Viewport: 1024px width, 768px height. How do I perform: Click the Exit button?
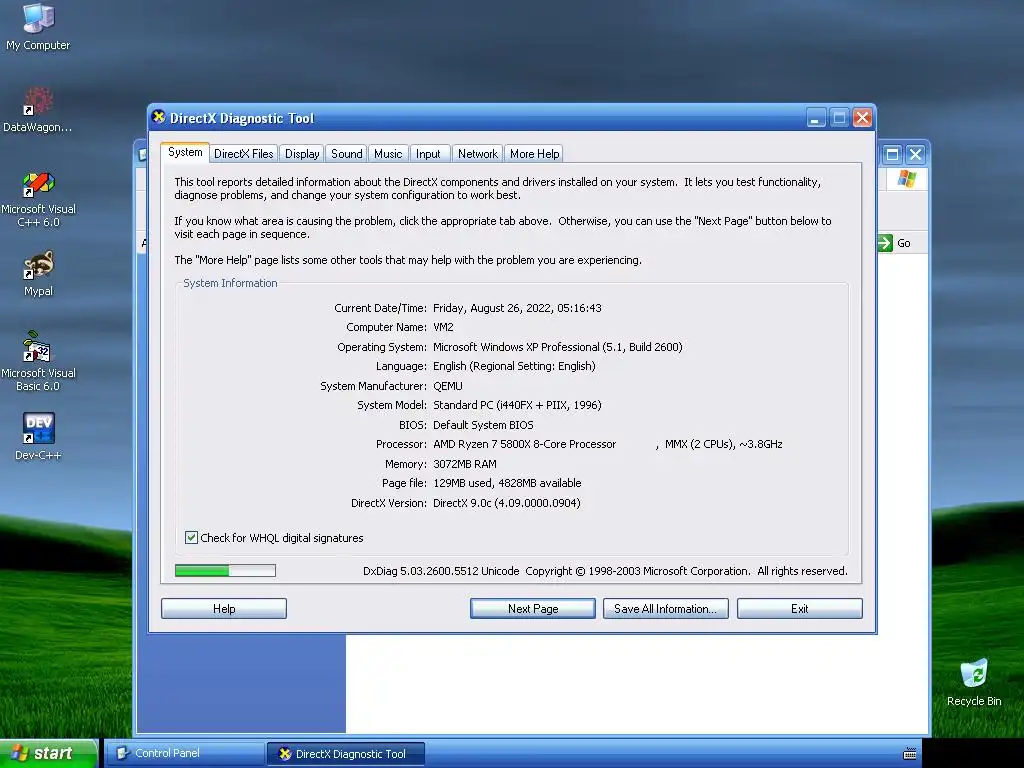click(799, 609)
